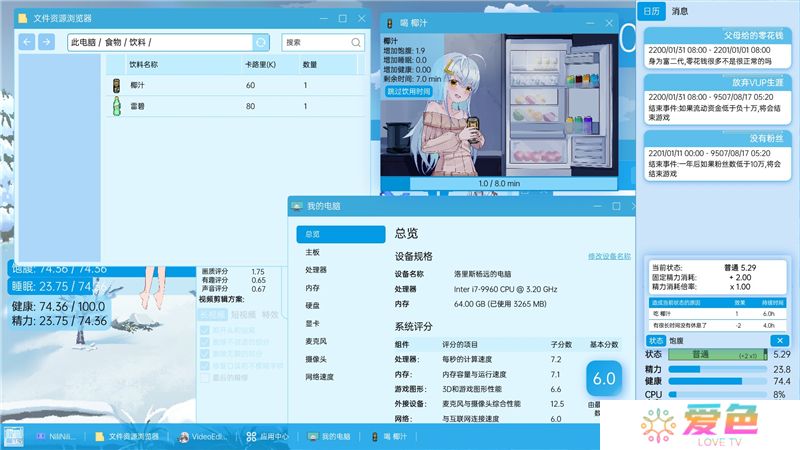
Task: Select the 吃 椰汁 status cause row
Action: click(x=717, y=314)
